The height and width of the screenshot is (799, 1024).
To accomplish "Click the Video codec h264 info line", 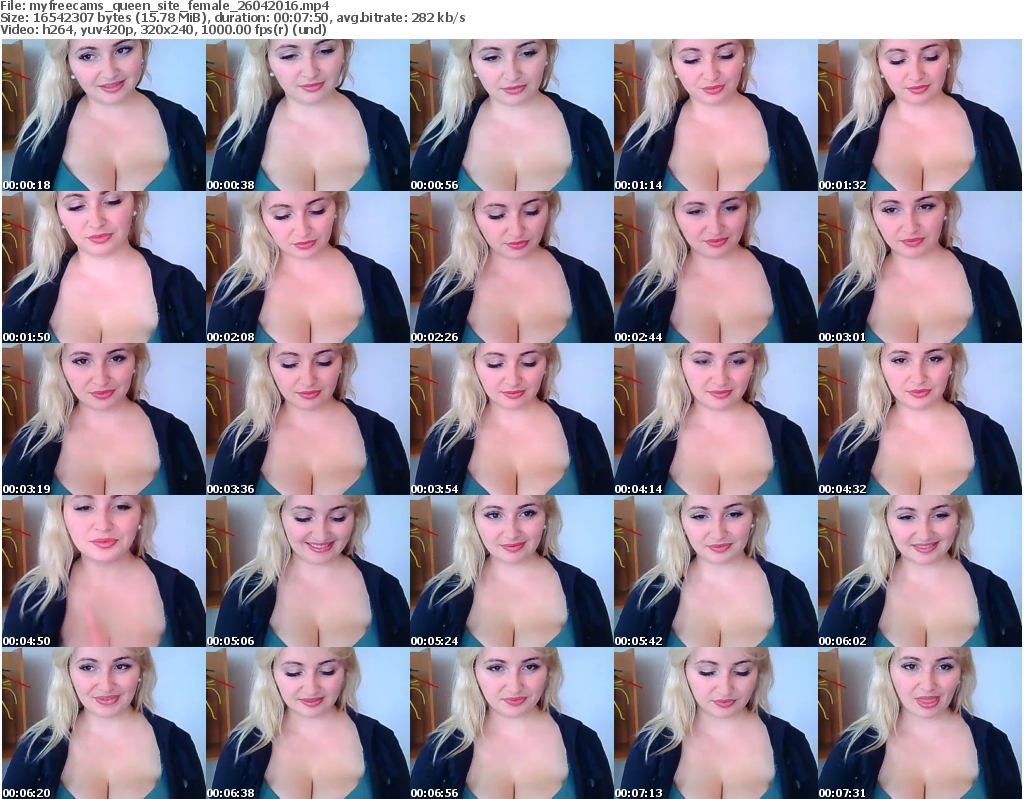I will (163, 29).
